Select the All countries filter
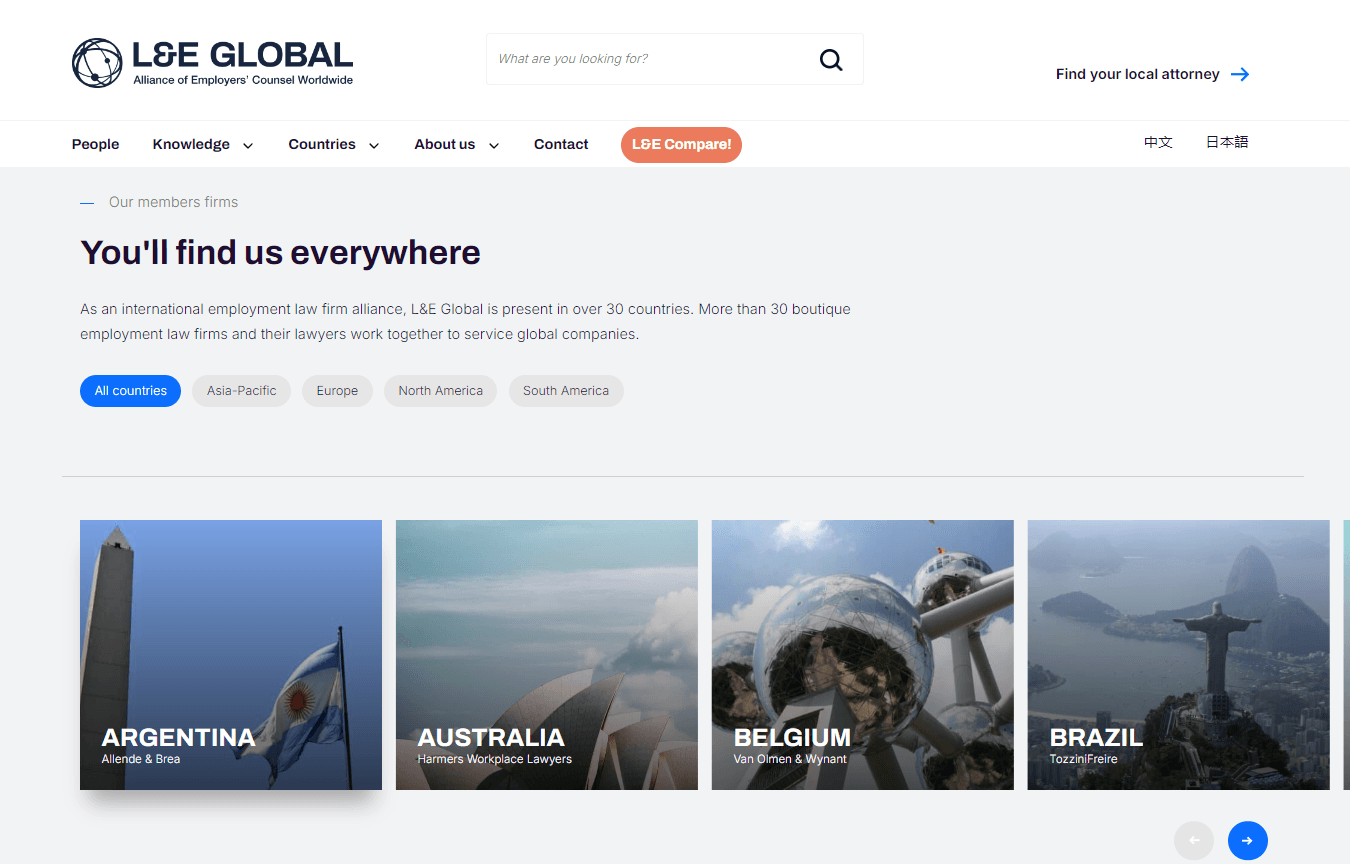This screenshot has height=864, width=1350. [130, 391]
